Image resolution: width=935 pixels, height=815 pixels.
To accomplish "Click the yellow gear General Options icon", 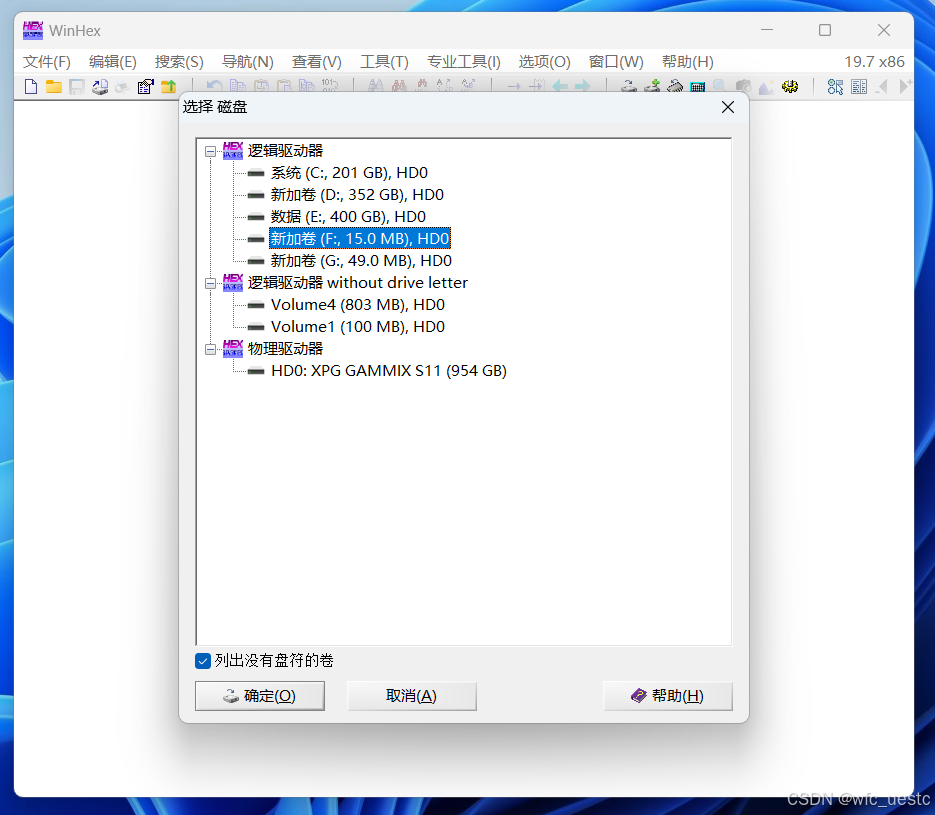I will point(790,86).
